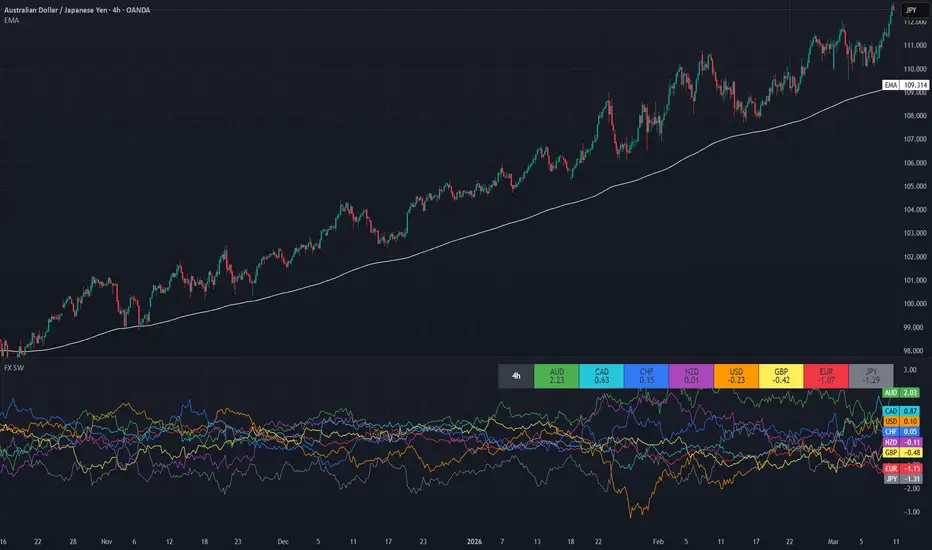Click the Nov label on time axis
This screenshot has width=932, height=550.
[x=106, y=542]
